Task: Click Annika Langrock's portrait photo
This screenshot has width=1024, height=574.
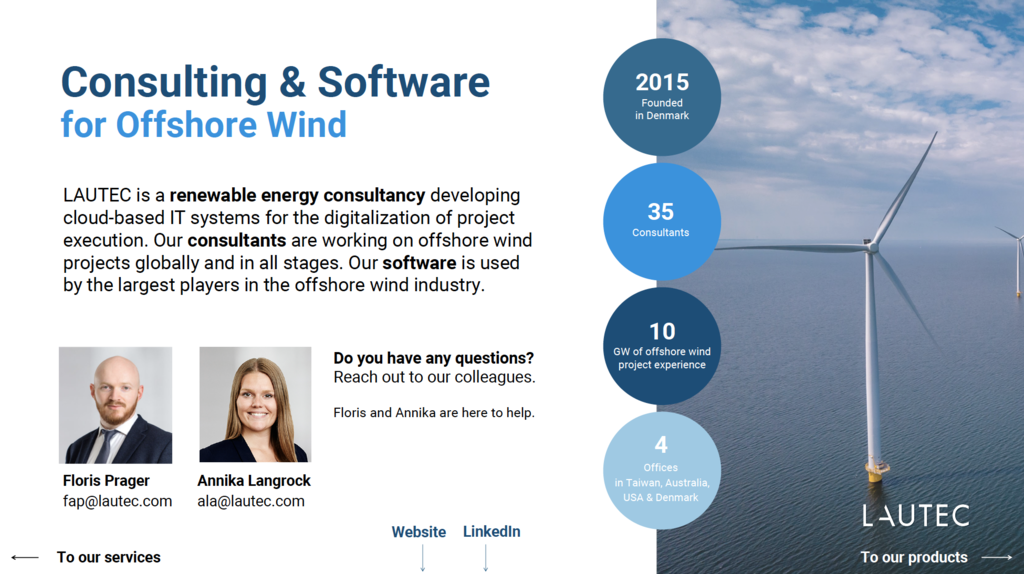Action: pos(255,405)
